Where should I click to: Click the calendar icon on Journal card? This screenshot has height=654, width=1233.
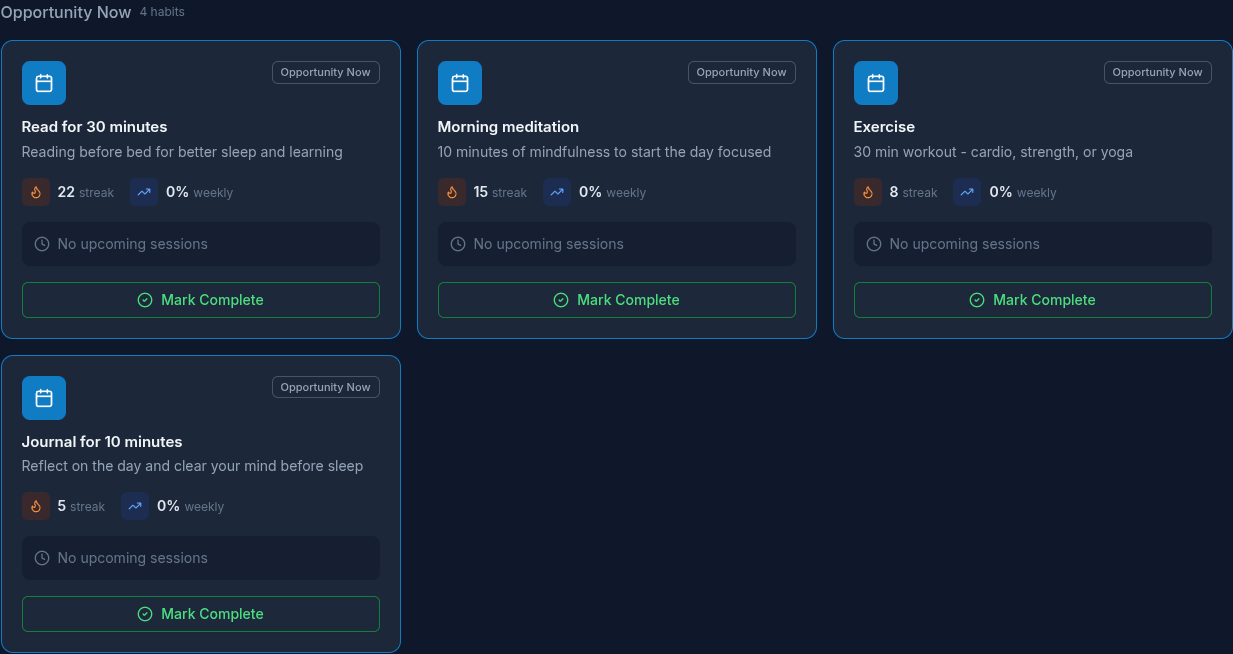(x=43, y=398)
